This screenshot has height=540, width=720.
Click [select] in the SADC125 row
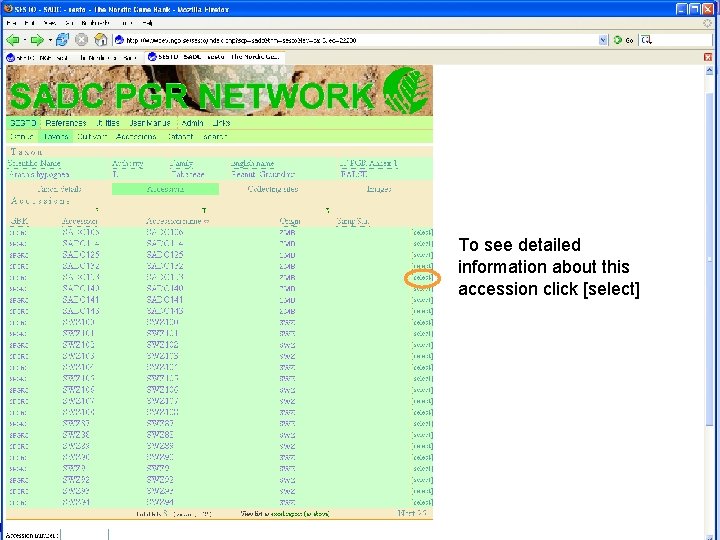pos(422,255)
